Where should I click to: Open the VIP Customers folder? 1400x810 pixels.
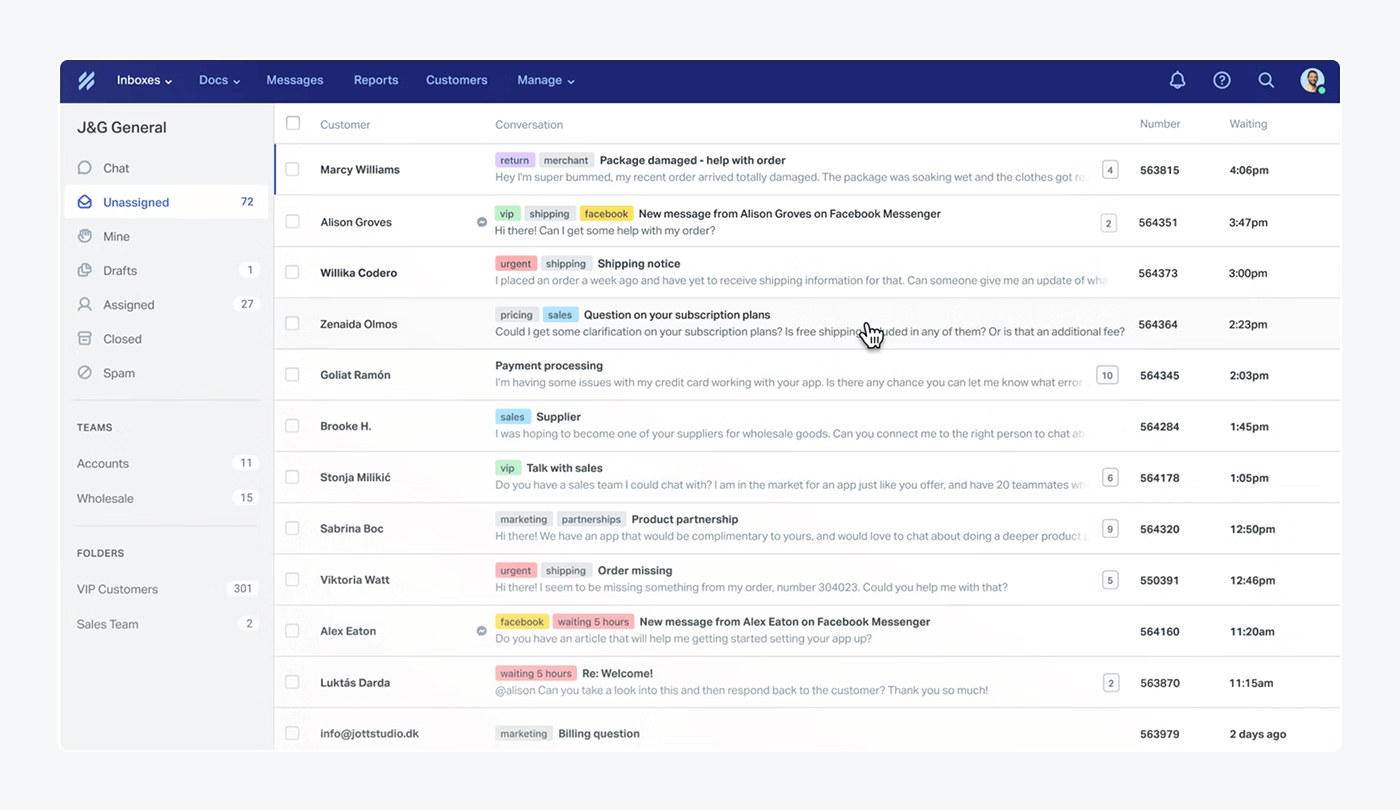tap(119, 589)
